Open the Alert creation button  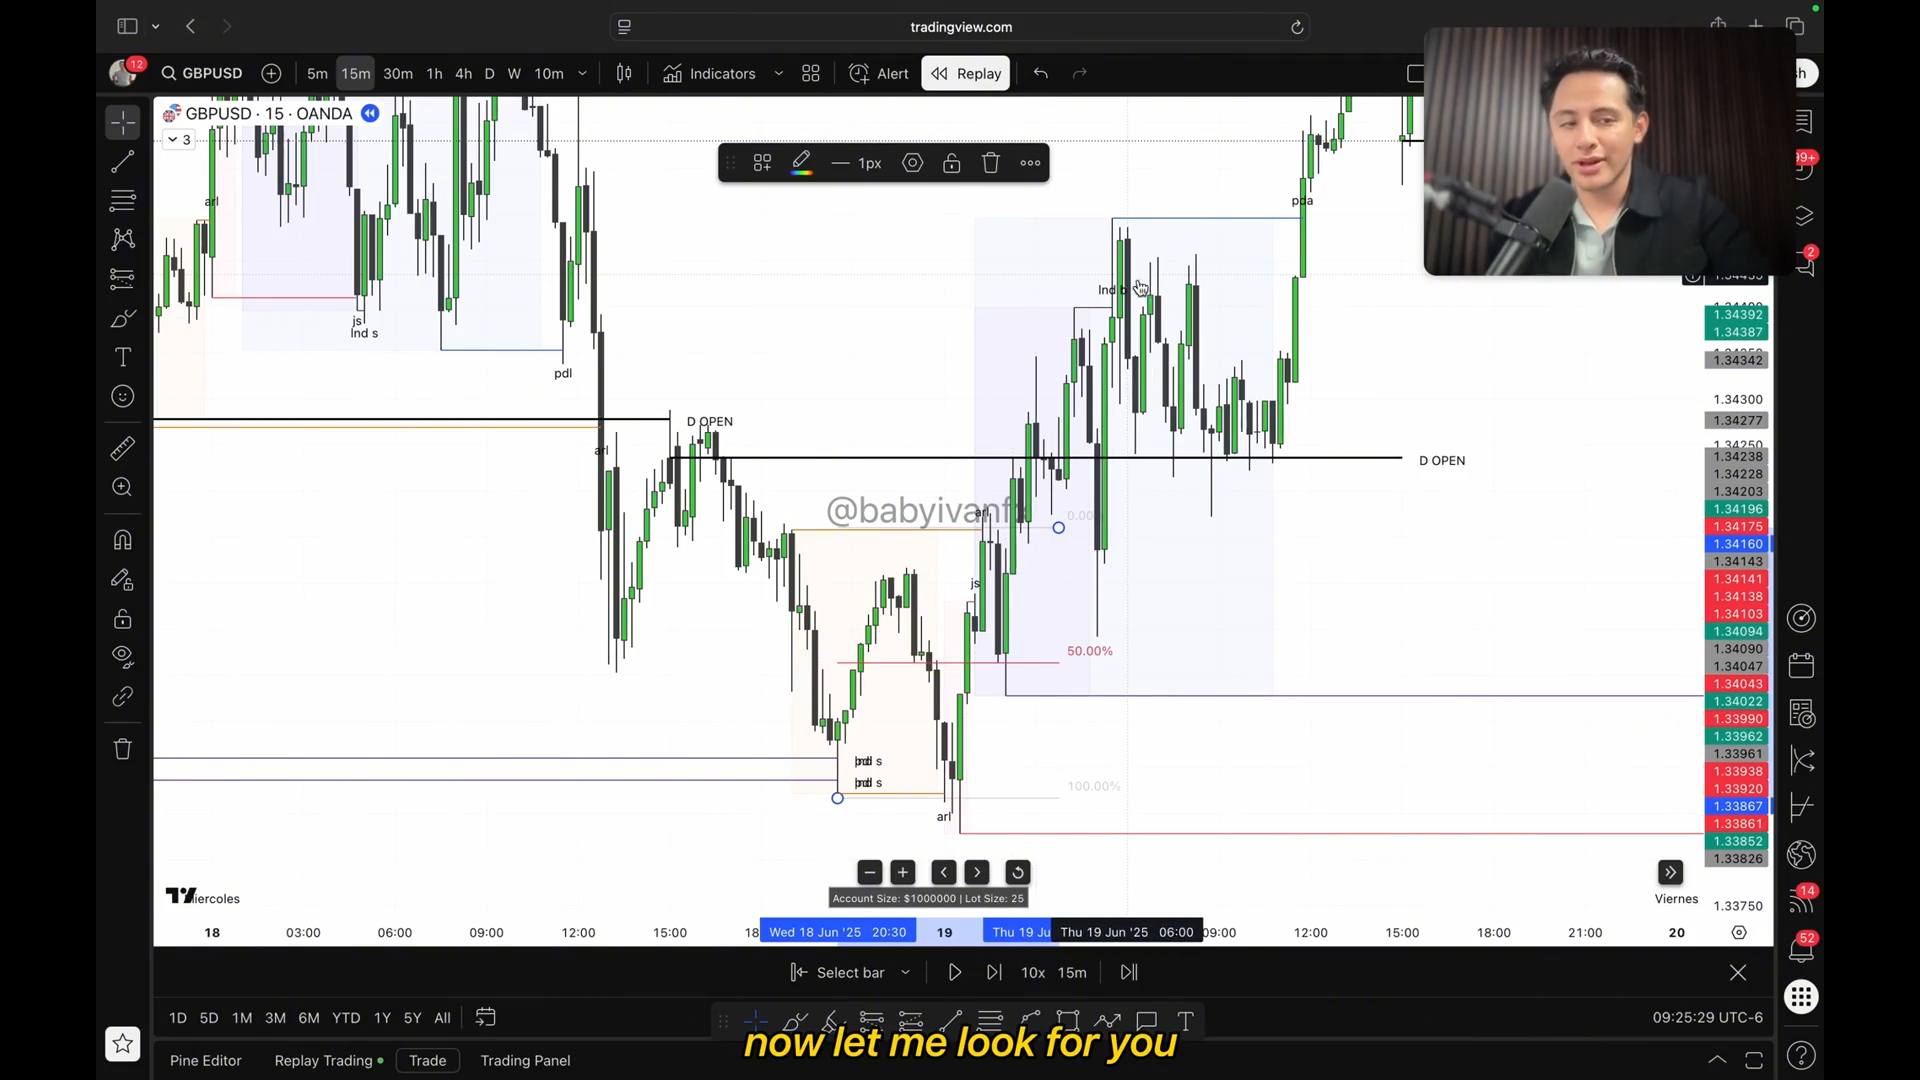pyautogui.click(x=879, y=73)
